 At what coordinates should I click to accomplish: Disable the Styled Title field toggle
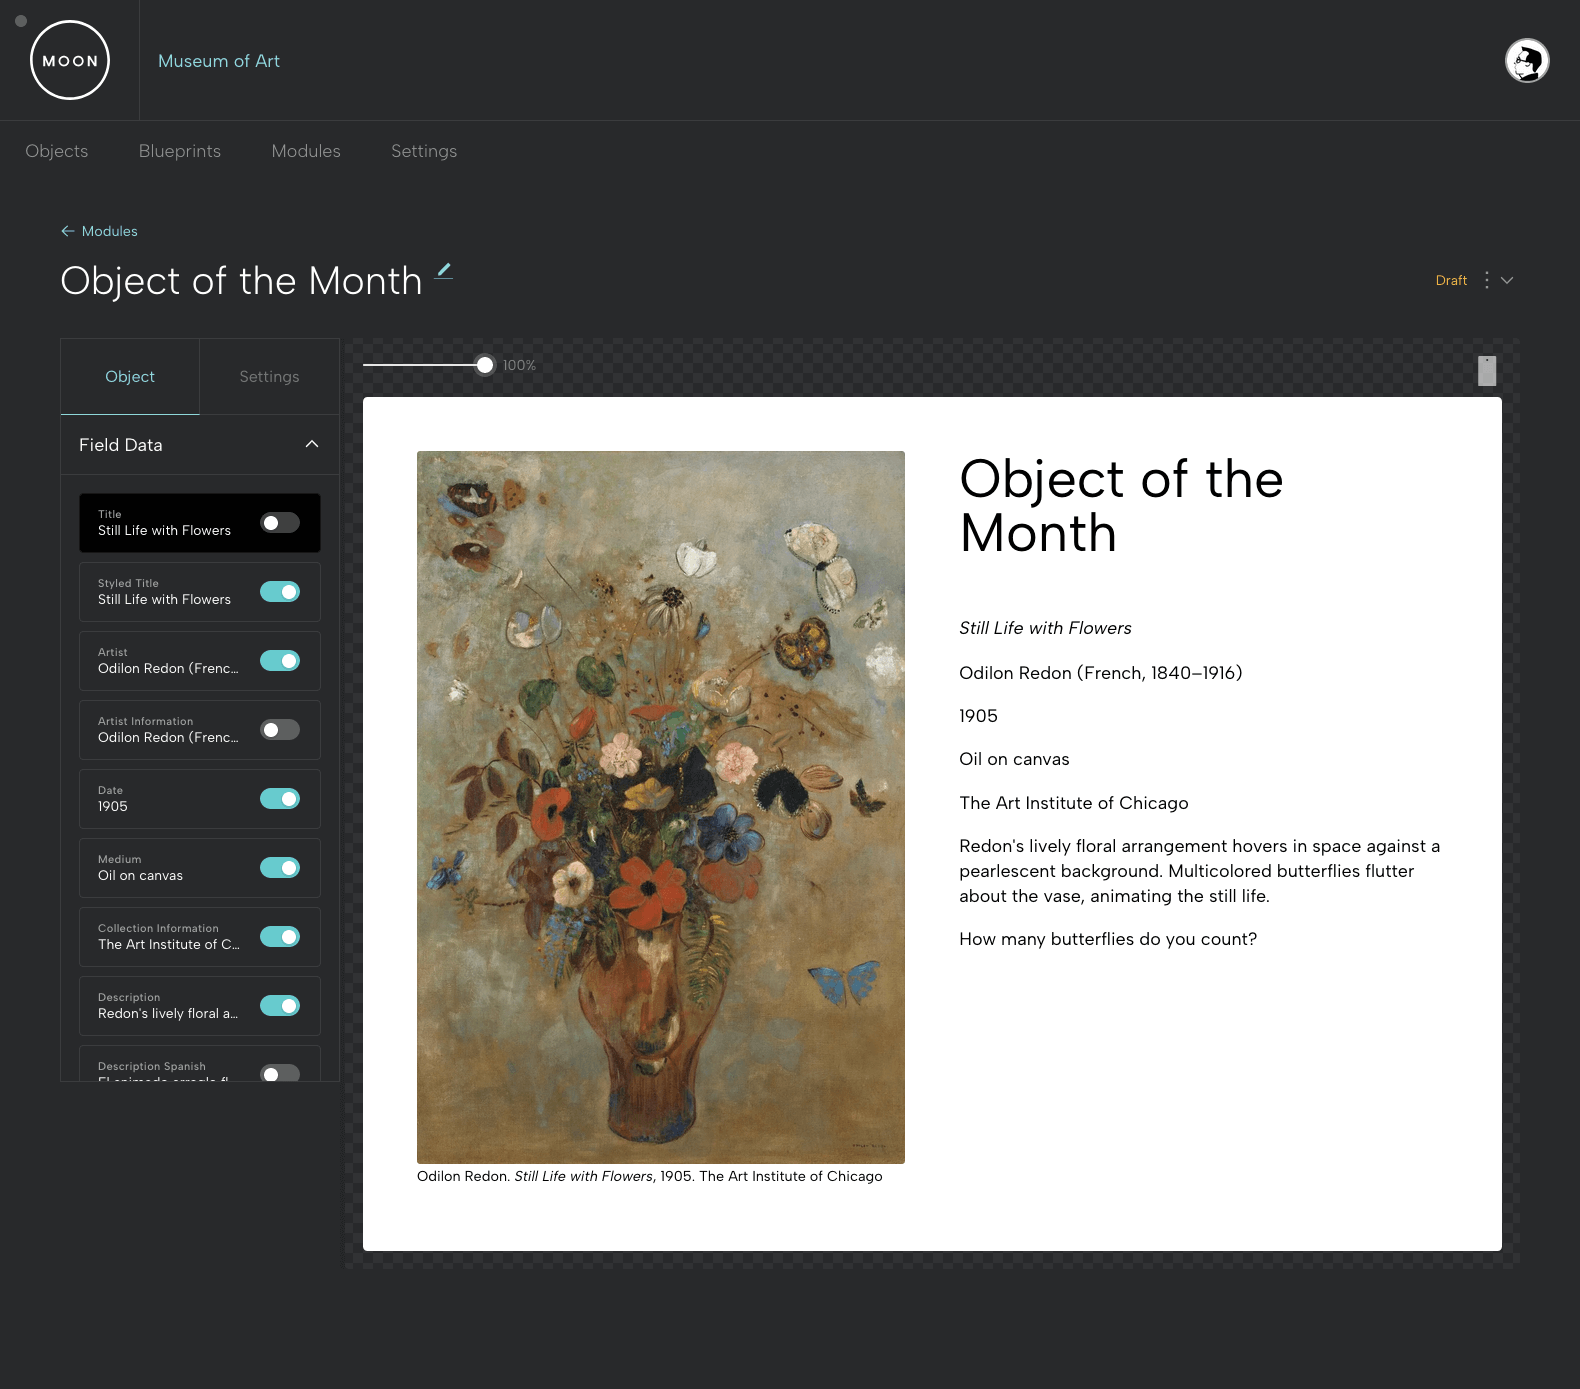click(280, 592)
